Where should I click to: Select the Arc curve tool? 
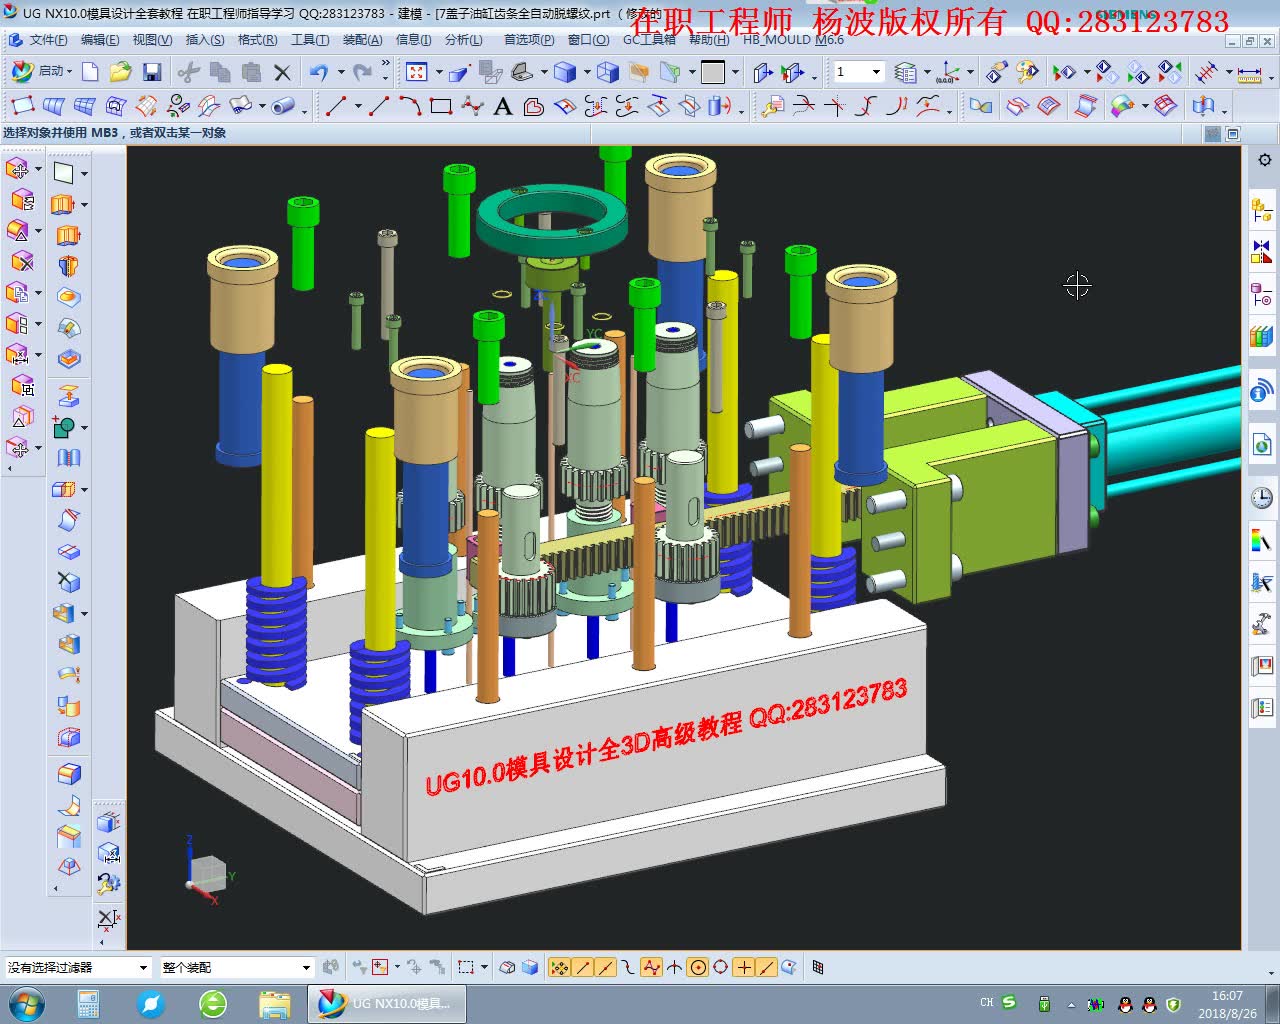coord(410,106)
